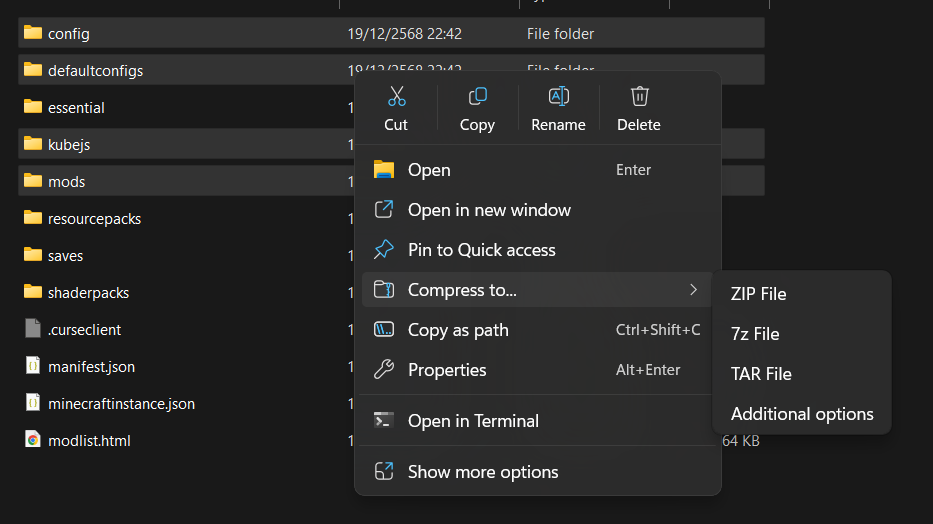Select ZIP File compression option
Image resolution: width=933 pixels, height=524 pixels.
[758, 294]
